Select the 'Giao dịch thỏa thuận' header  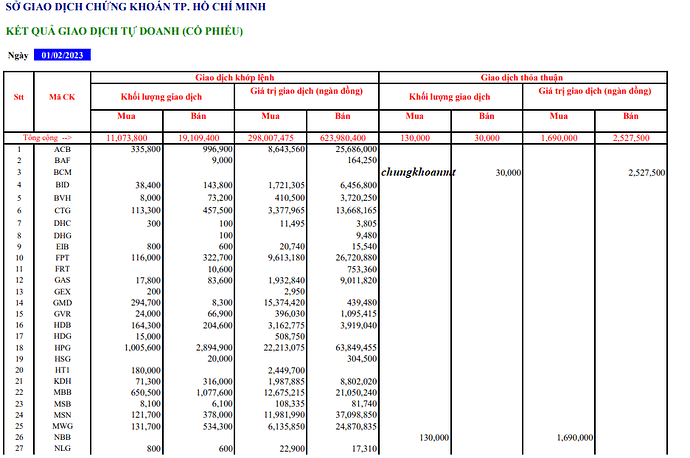tap(521, 78)
